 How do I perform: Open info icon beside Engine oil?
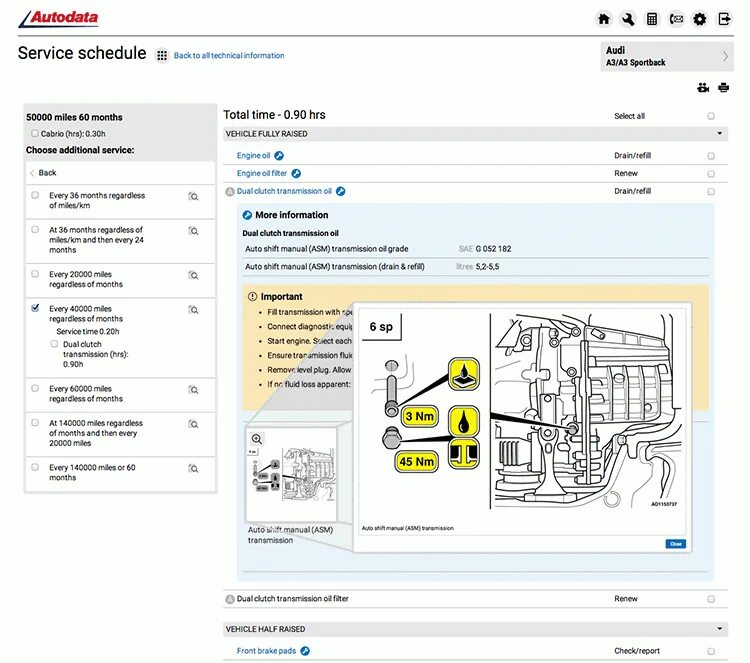pyautogui.click(x=279, y=155)
